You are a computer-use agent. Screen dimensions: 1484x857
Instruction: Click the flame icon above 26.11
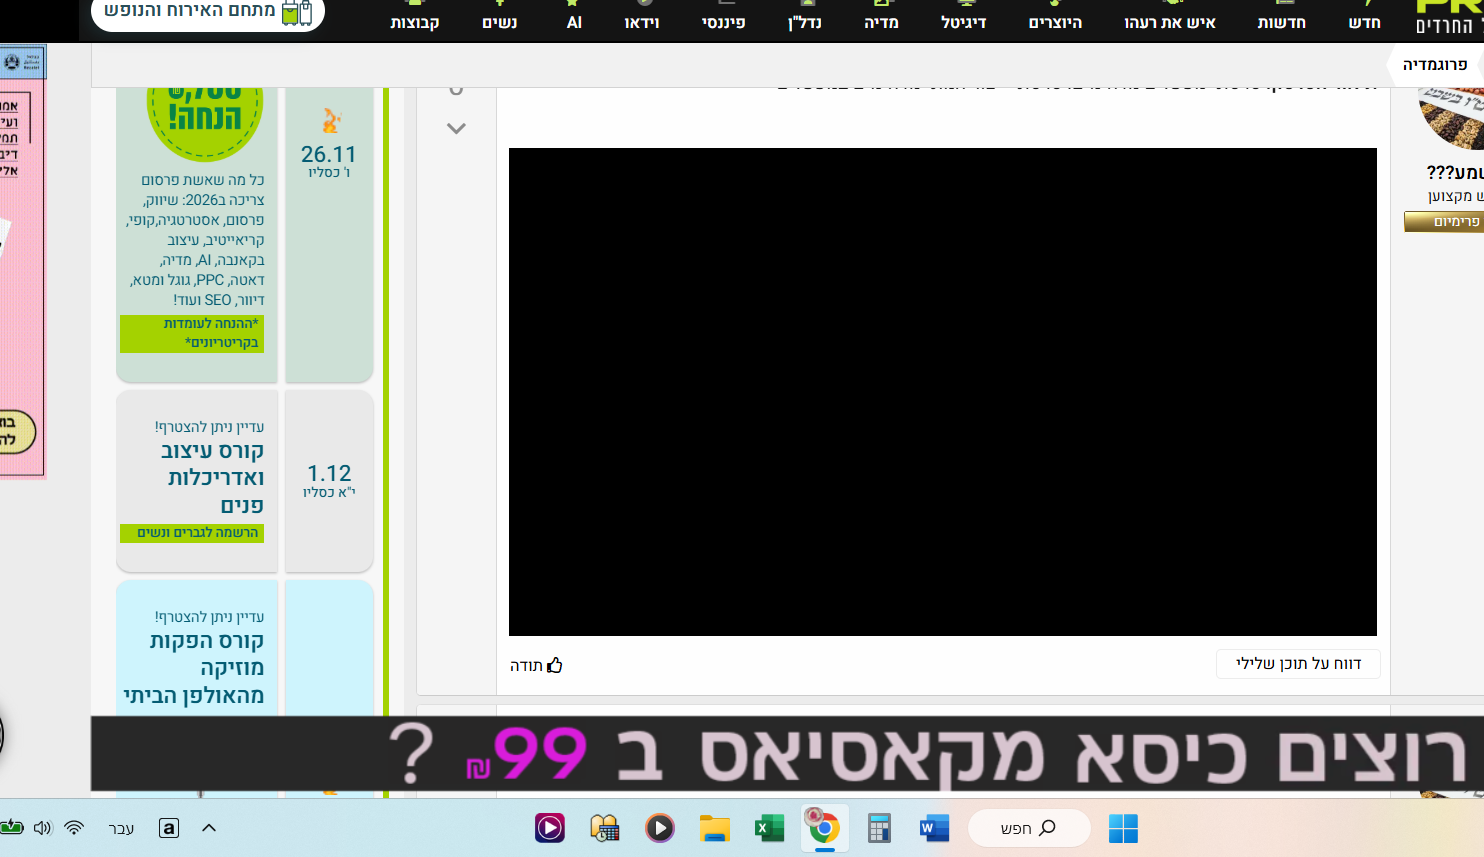[x=331, y=120]
